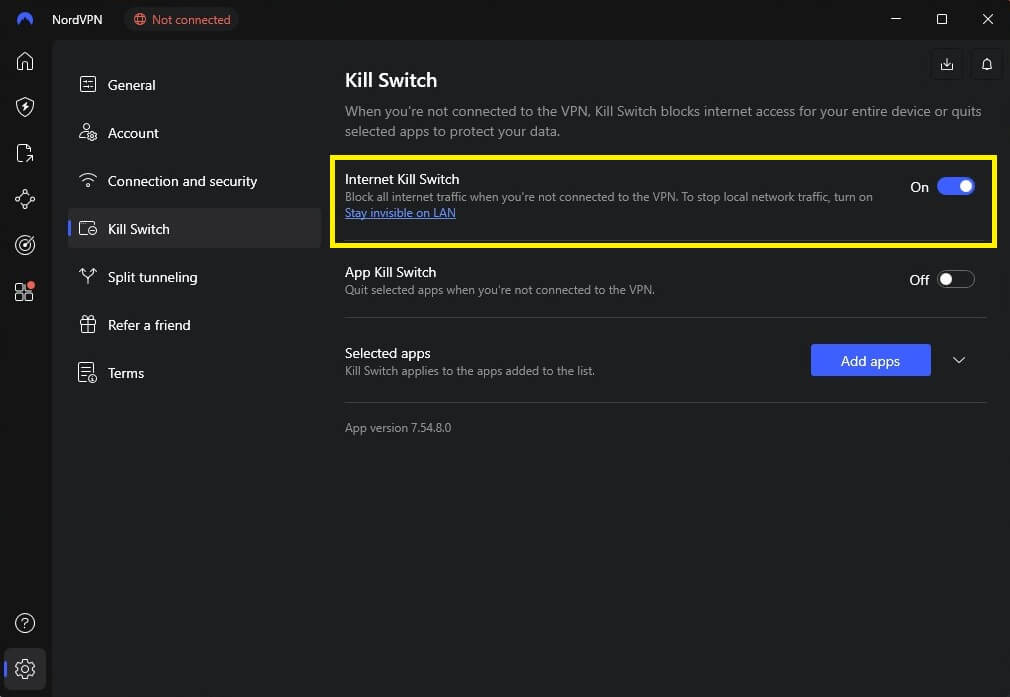Viewport: 1010px width, 697px height.
Task: Open Threat Protection from the sidebar
Action: tap(25, 107)
